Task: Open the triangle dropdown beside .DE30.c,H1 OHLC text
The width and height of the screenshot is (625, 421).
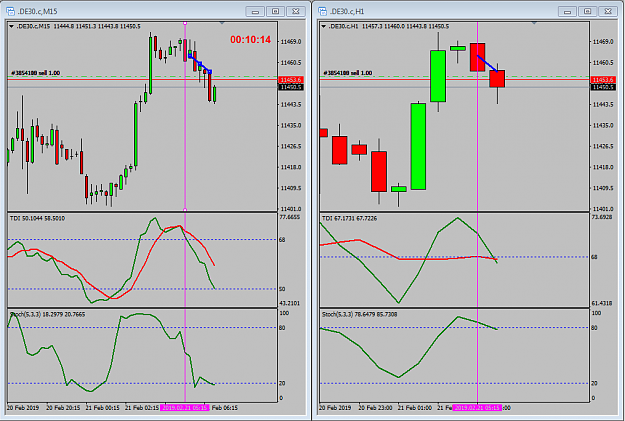Action: pyautogui.click(x=324, y=26)
